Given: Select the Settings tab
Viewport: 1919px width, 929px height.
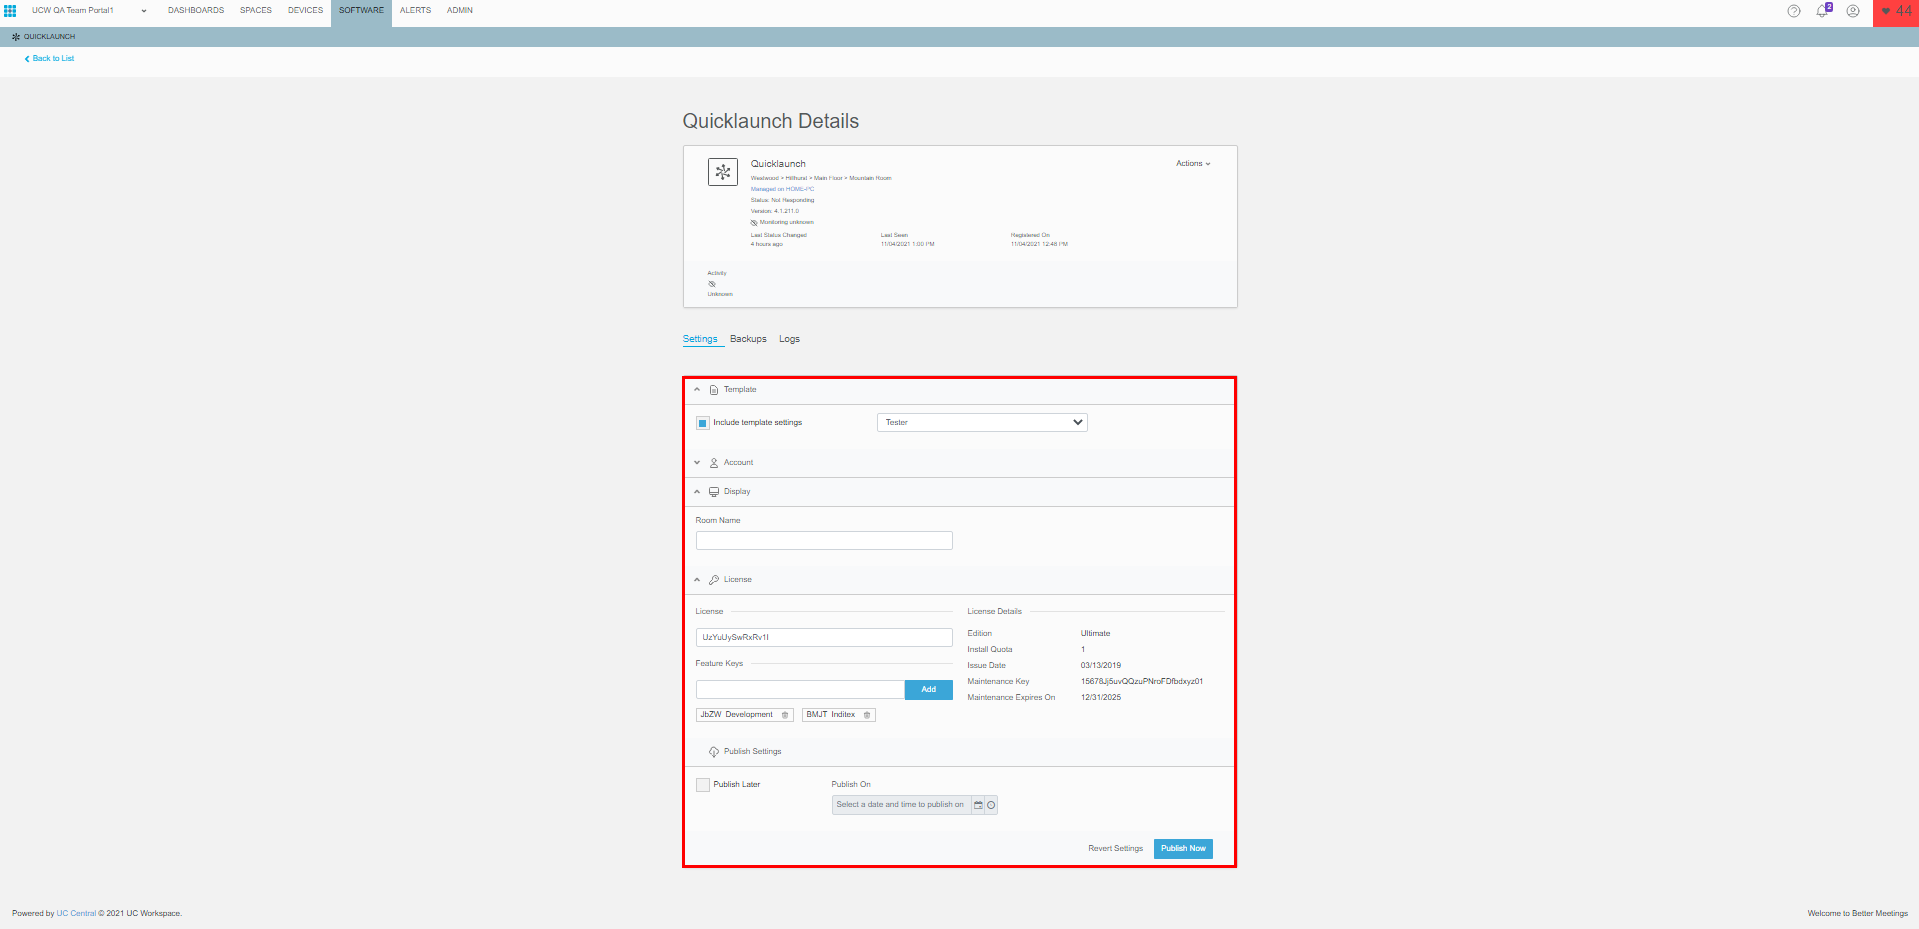Looking at the screenshot, I should (x=700, y=339).
